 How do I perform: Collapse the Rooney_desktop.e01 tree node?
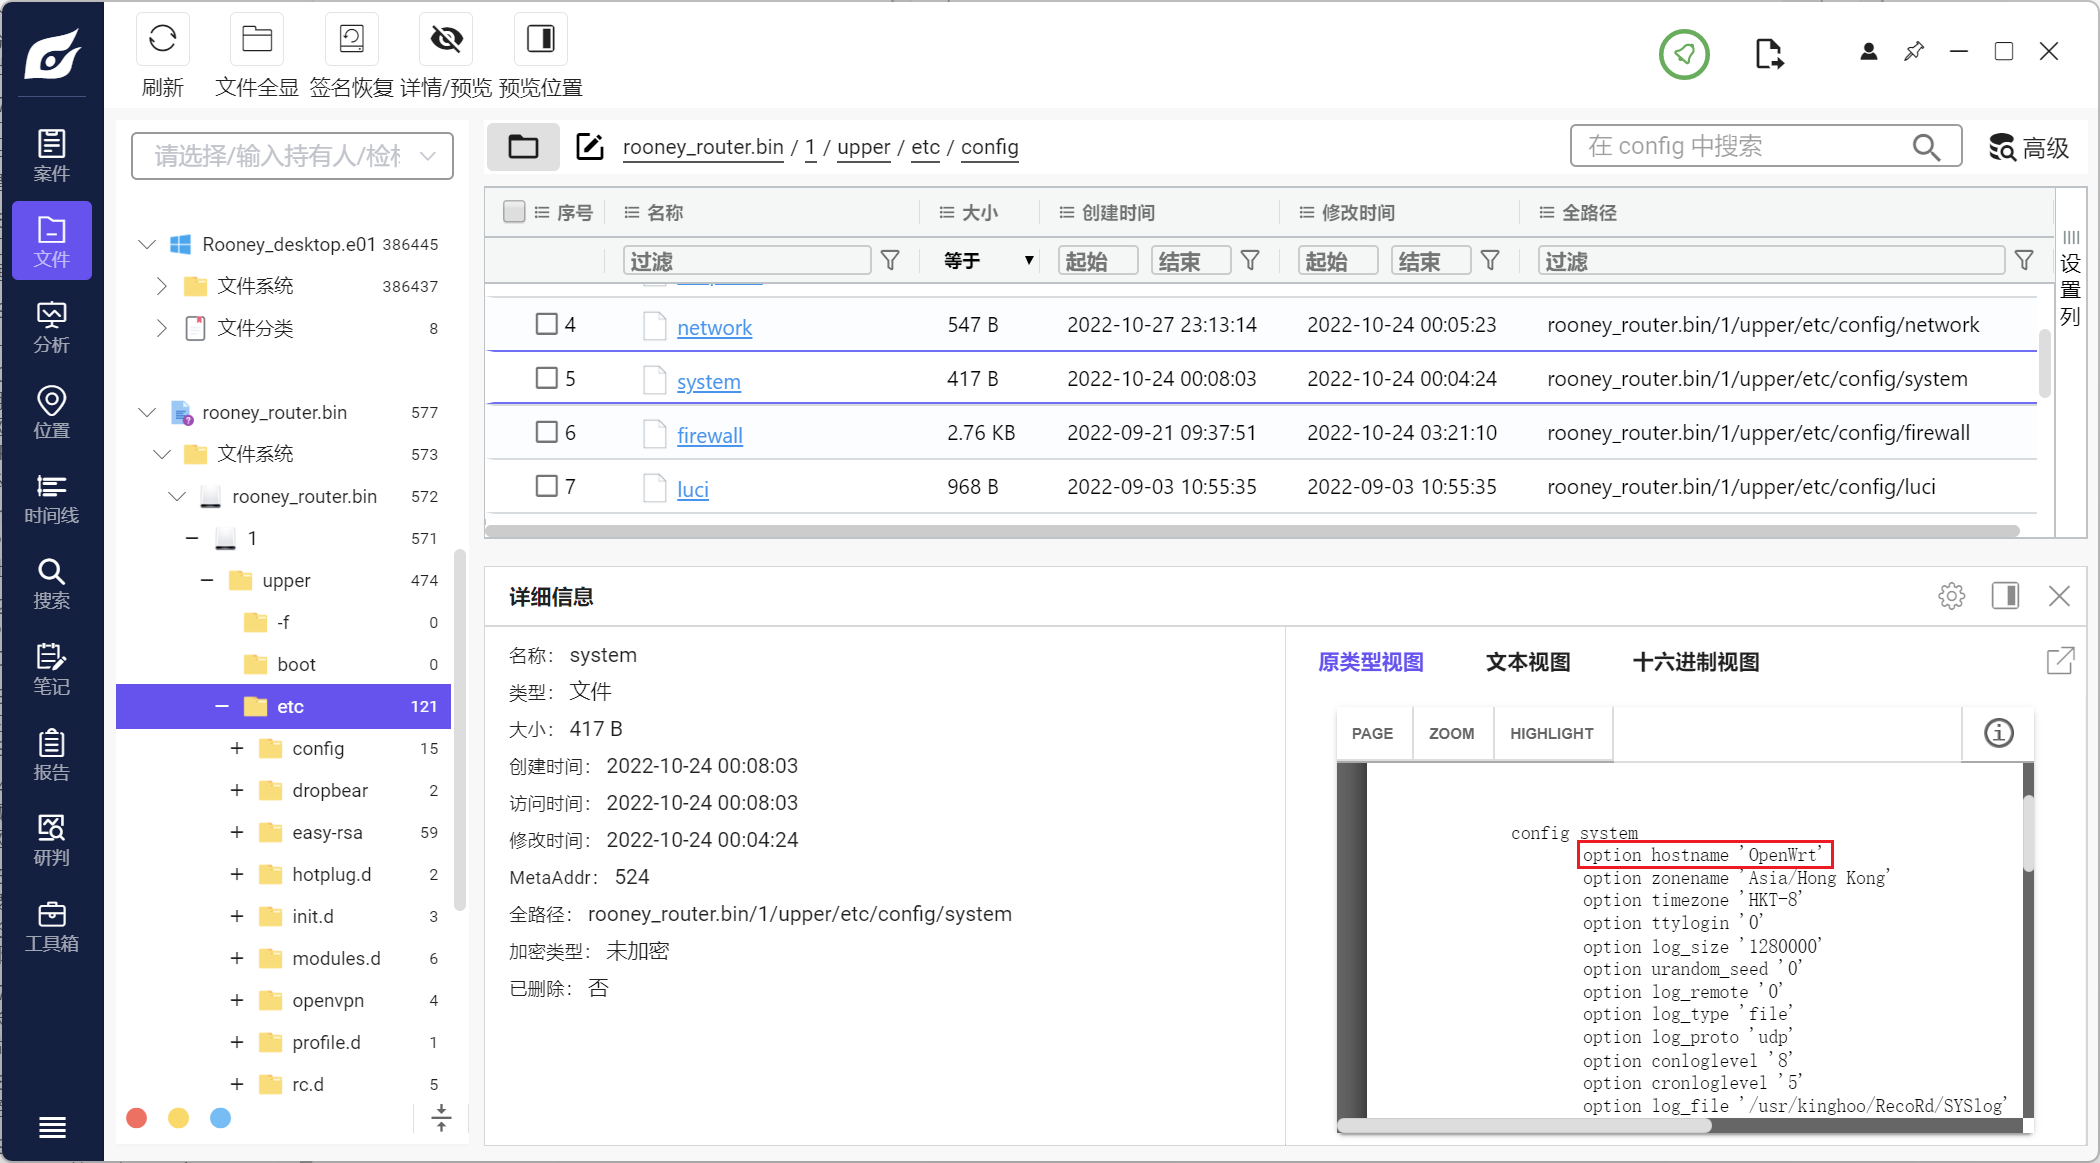point(147,244)
